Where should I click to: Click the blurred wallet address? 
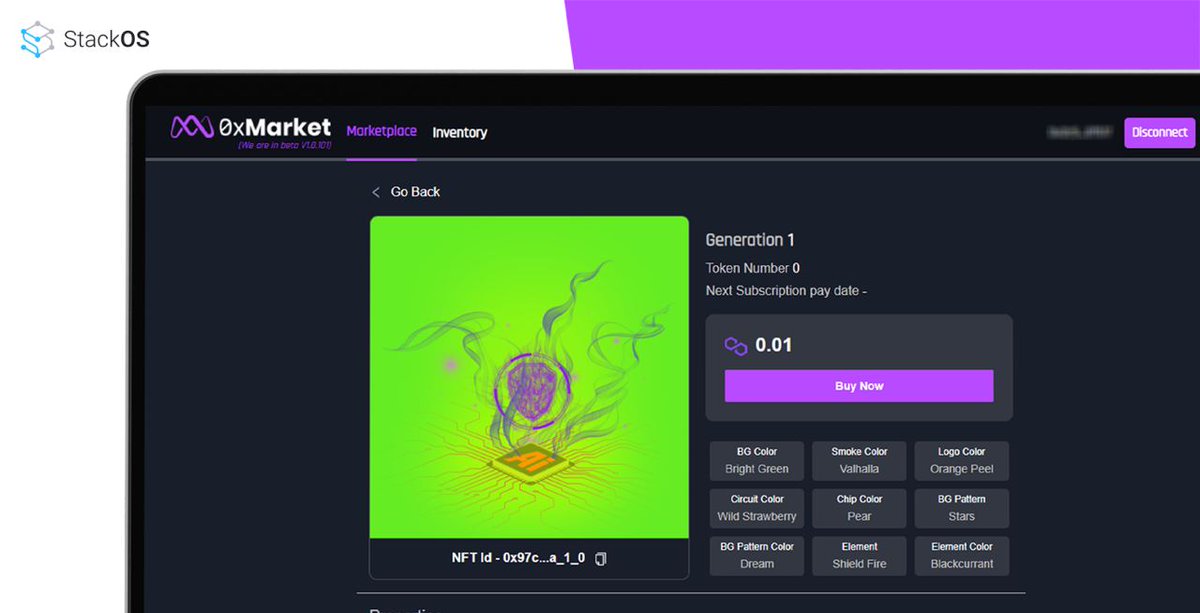pyautogui.click(x=1081, y=132)
